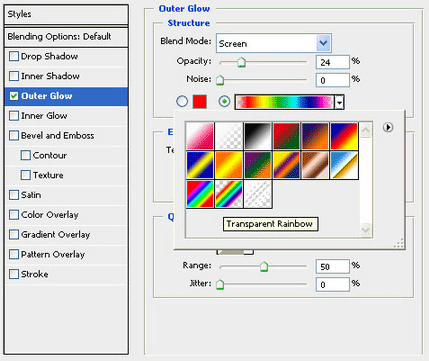Viewport: 429px width, 361px height.
Task: Click the Stroke style label
Action: [x=35, y=274]
